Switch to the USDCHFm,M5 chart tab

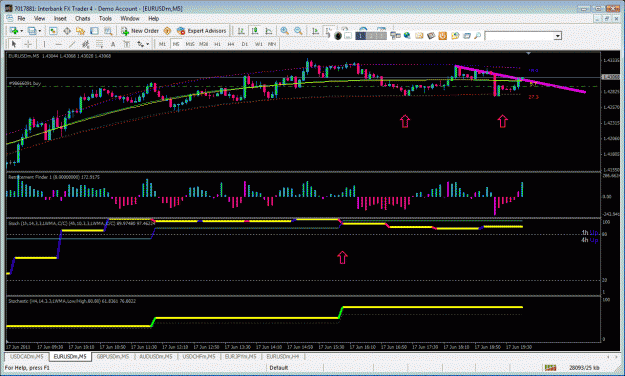click(x=199, y=356)
